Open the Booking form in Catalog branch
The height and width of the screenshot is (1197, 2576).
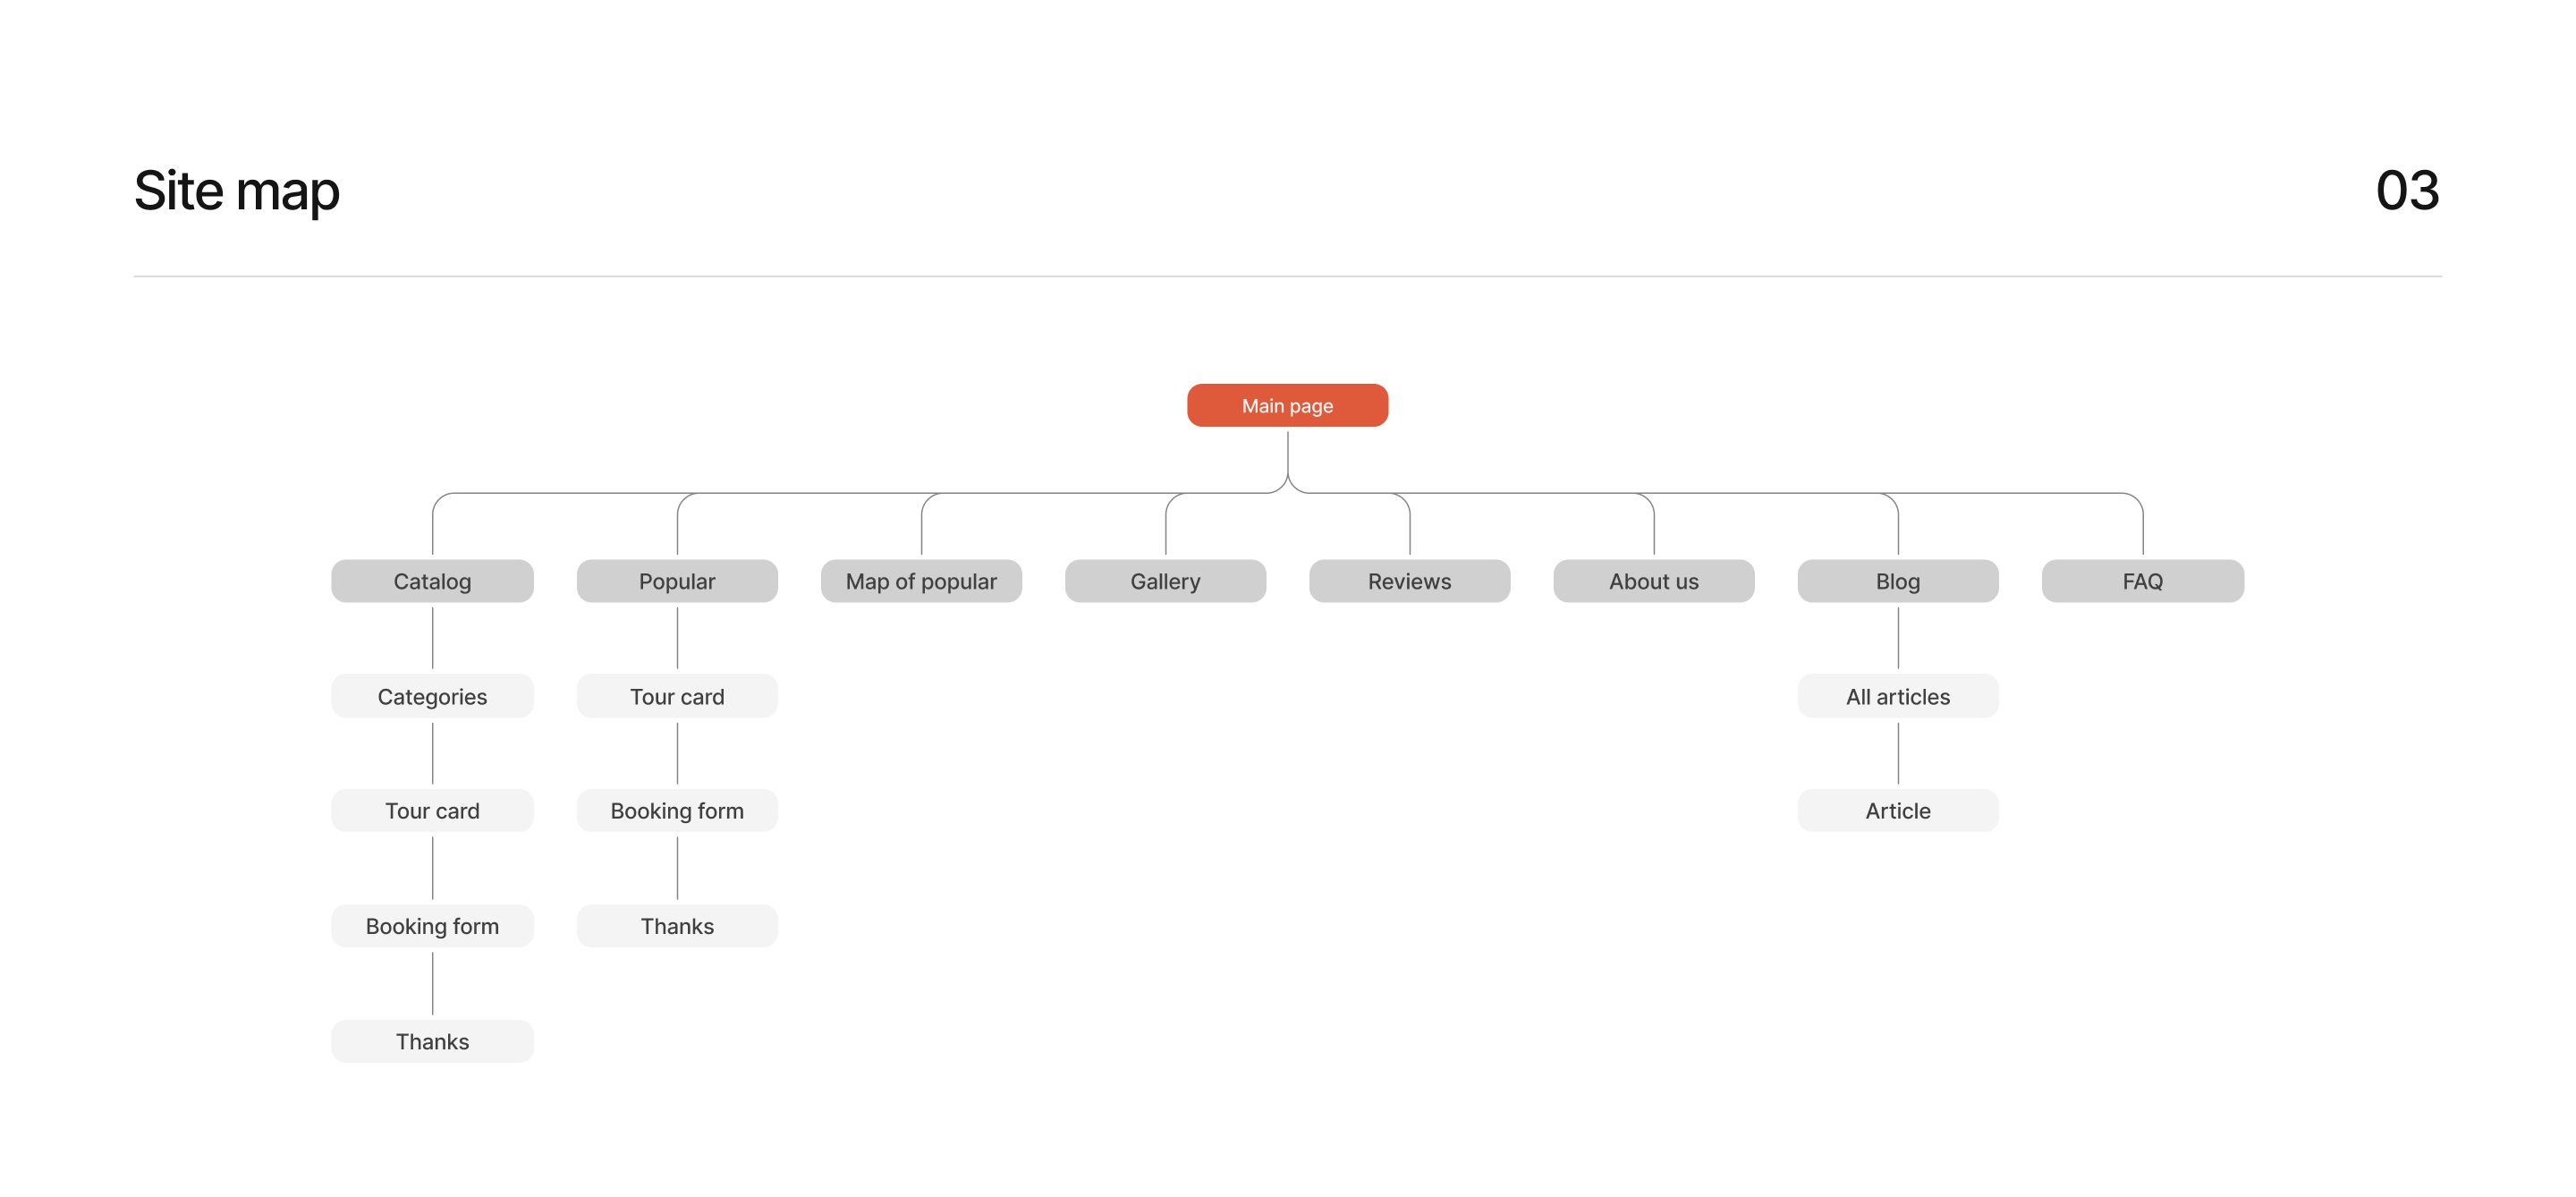click(x=432, y=926)
